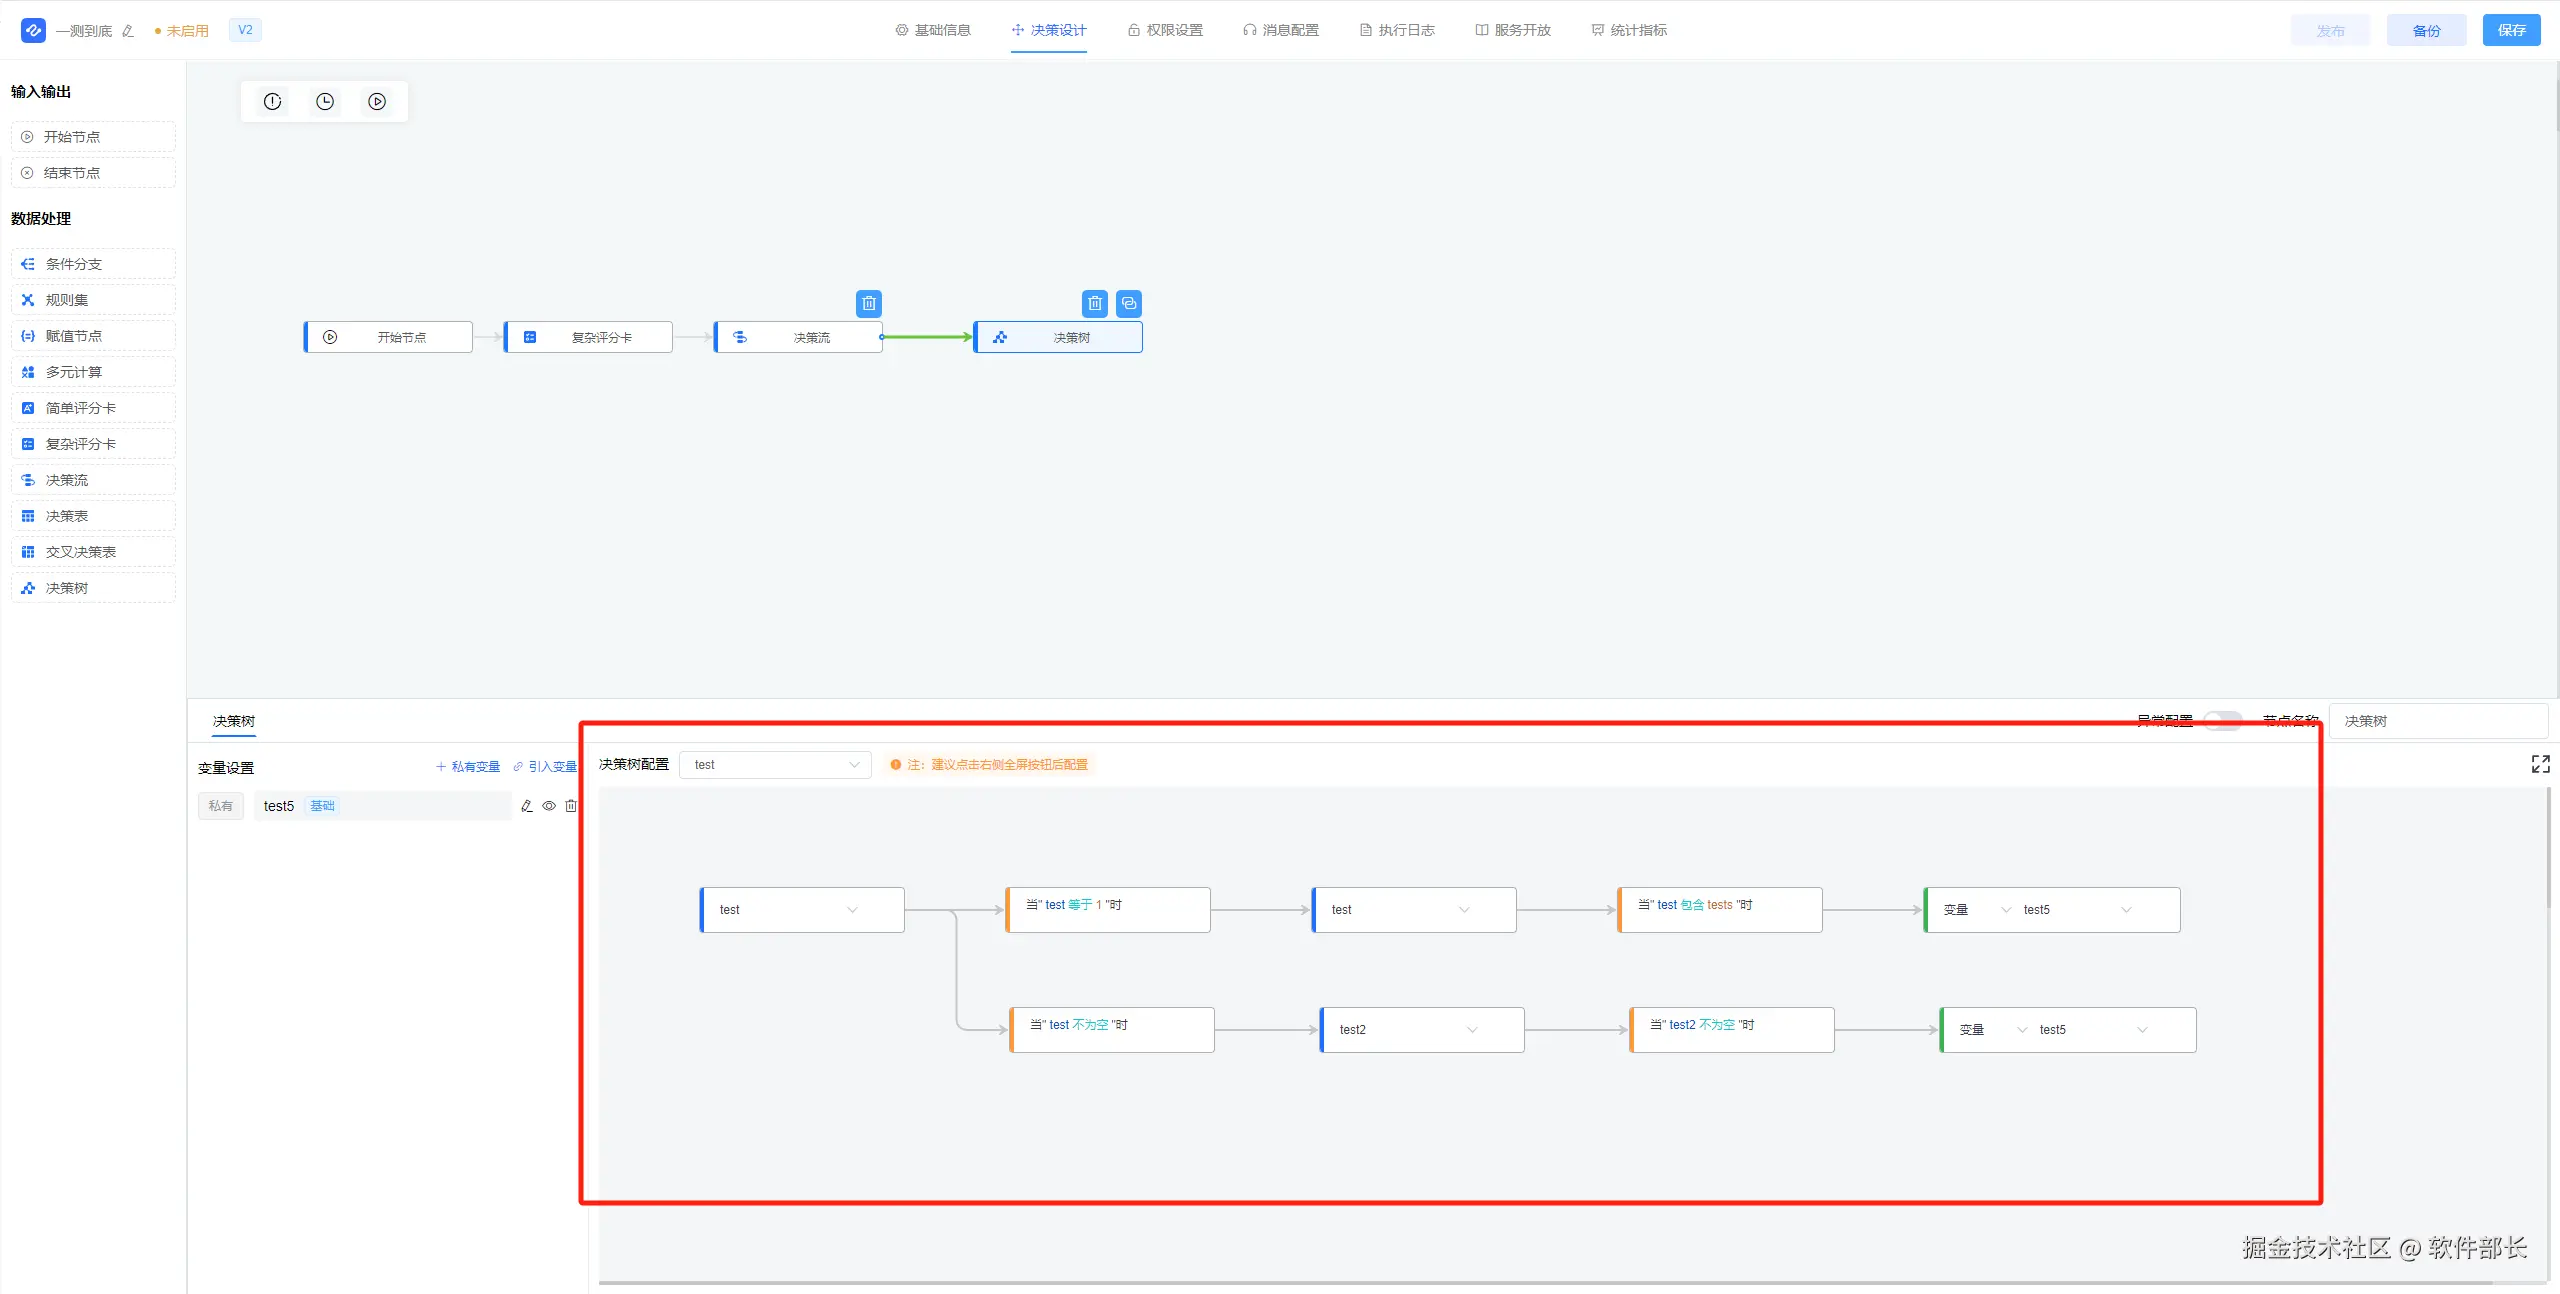Click the 节点名称 input field
This screenshot has height=1294, width=2560.
point(2438,721)
